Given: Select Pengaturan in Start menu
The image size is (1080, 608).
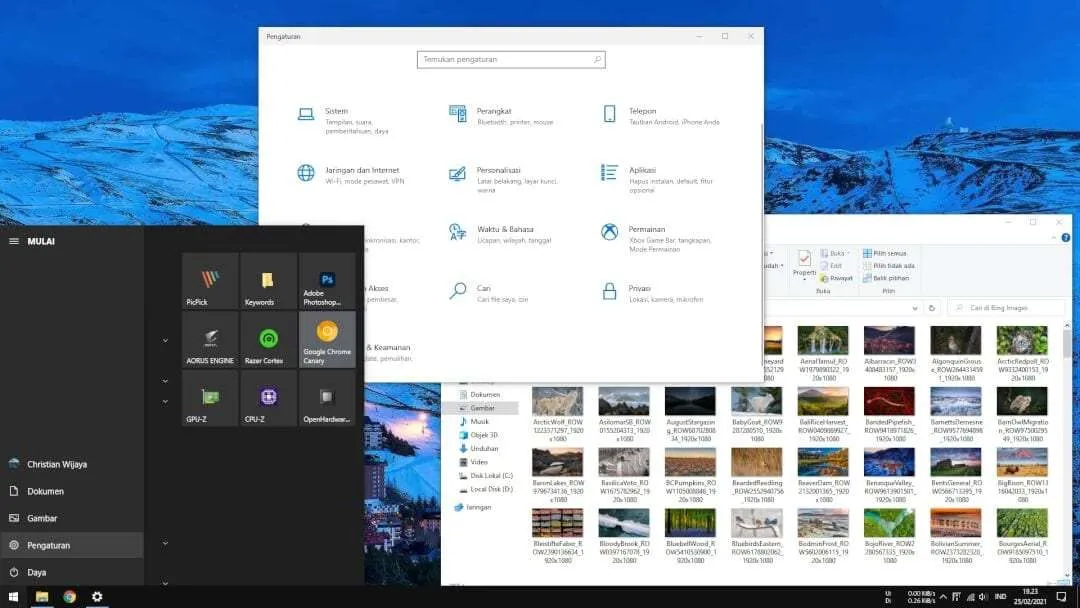Looking at the screenshot, I should tap(72, 545).
